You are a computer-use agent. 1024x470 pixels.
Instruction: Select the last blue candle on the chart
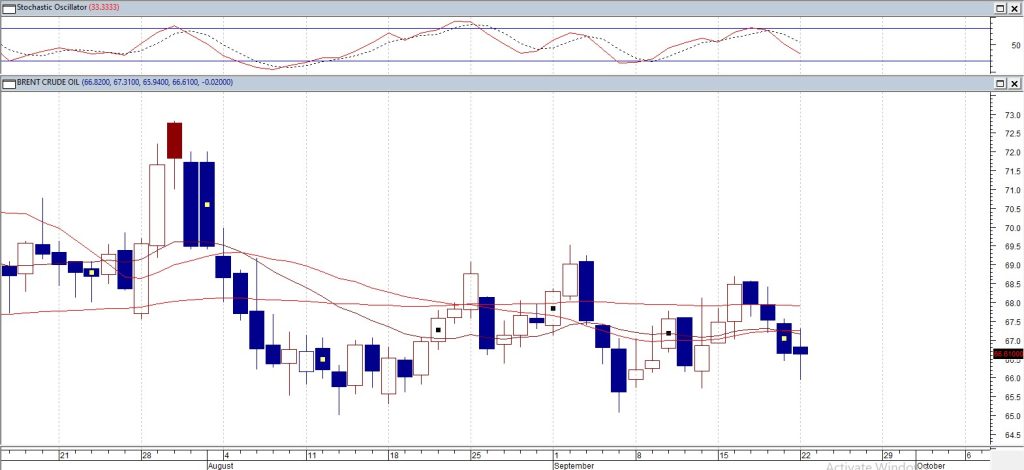[800, 350]
